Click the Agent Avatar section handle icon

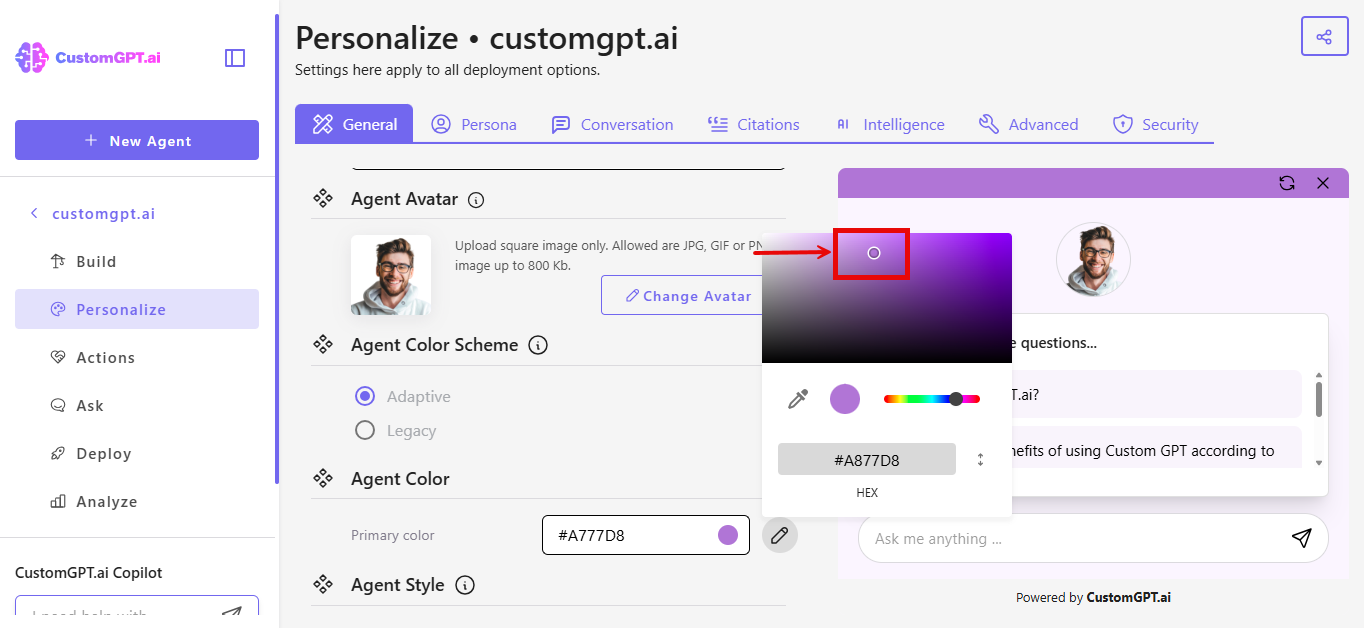tap(323, 198)
